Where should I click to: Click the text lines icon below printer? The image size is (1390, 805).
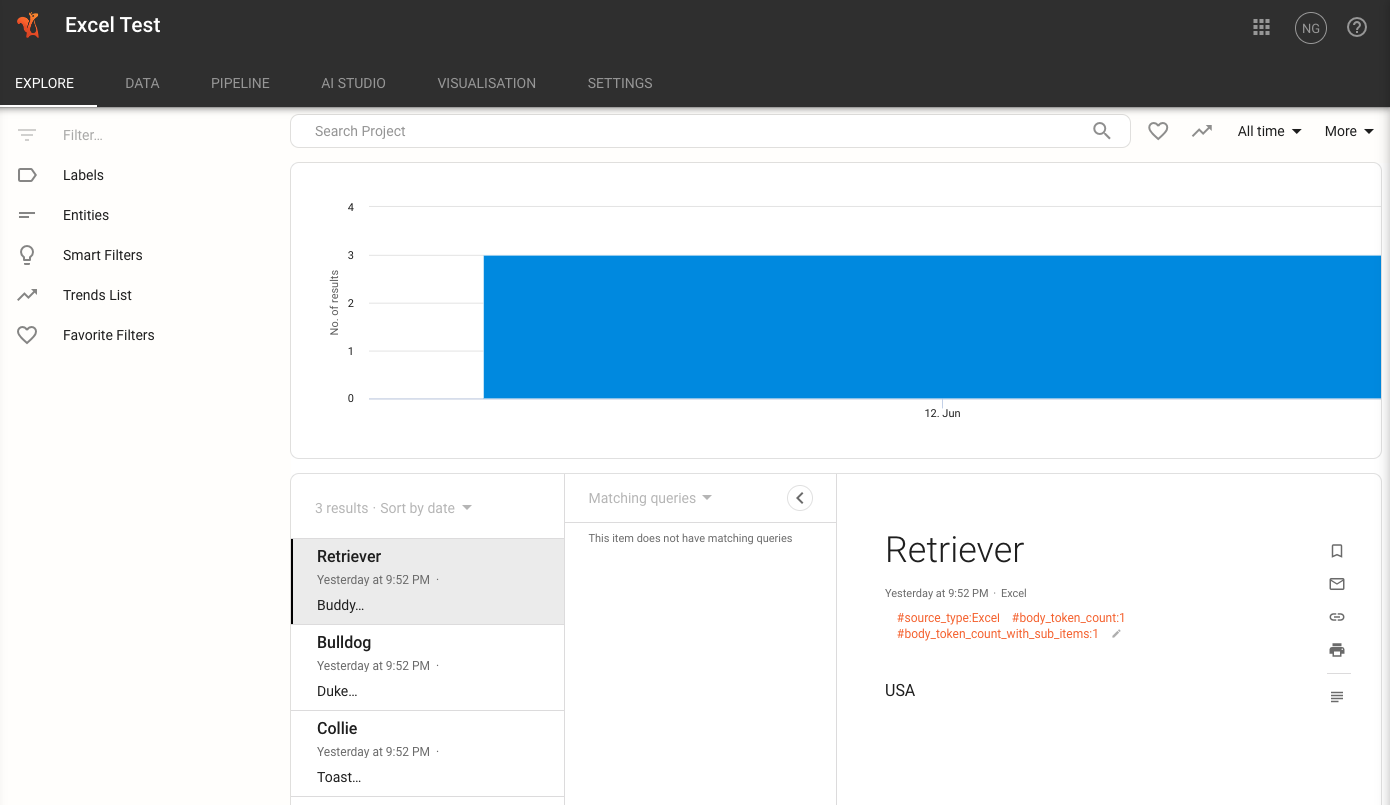pos(1337,697)
